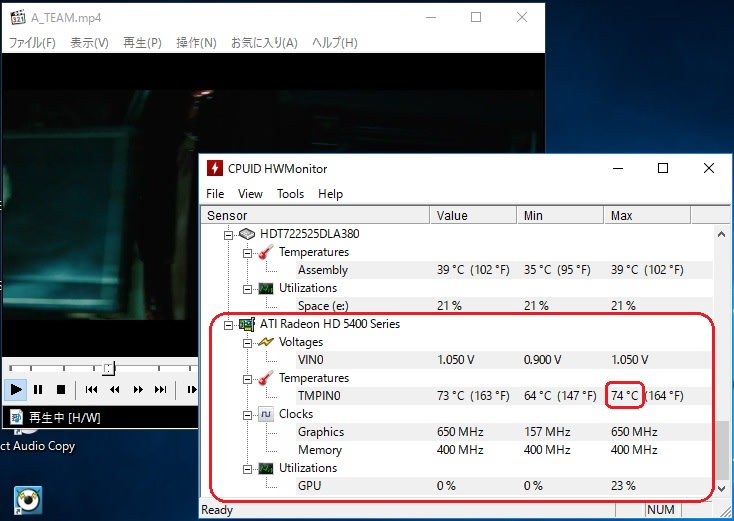Screen dimensions: 734x521
Task: Open ファイル(F) menu in media player
Action: (x=32, y=43)
